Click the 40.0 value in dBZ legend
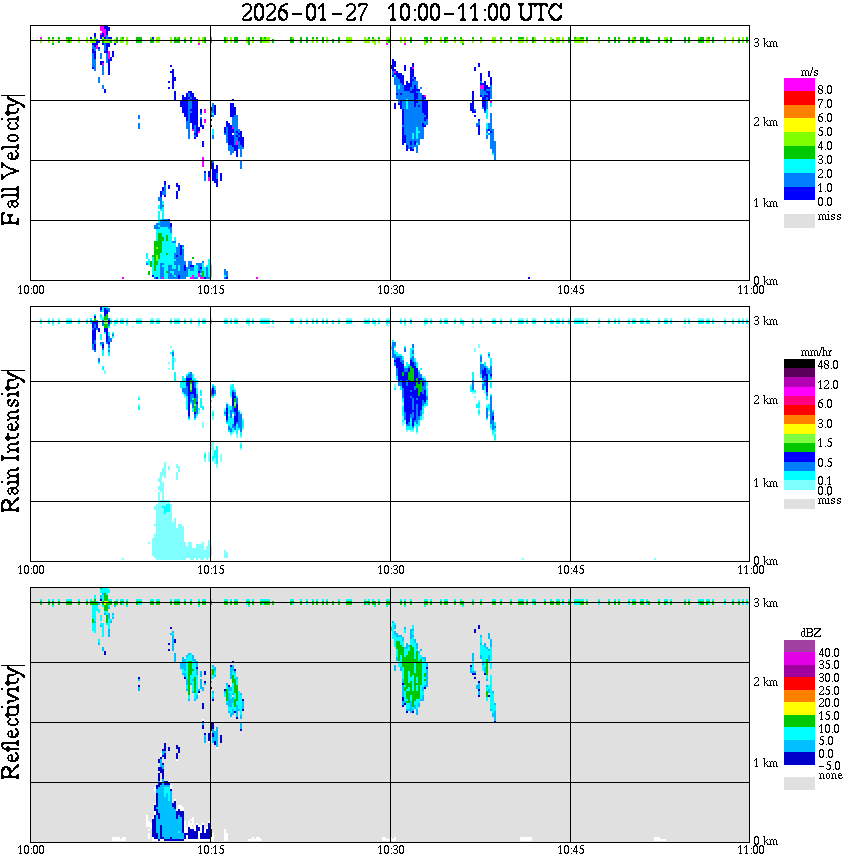Screen dimensions: 850x868 click(x=828, y=653)
